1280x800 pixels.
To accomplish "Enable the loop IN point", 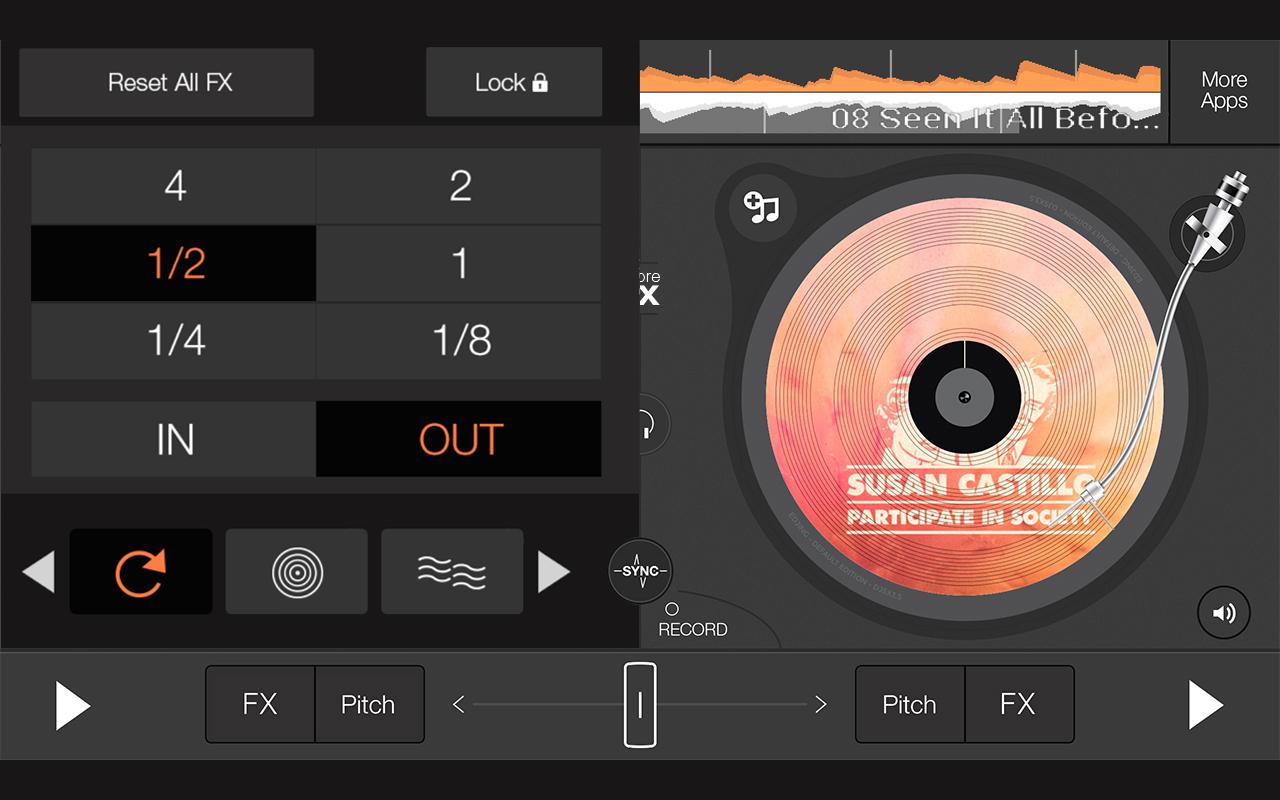I will pos(174,439).
